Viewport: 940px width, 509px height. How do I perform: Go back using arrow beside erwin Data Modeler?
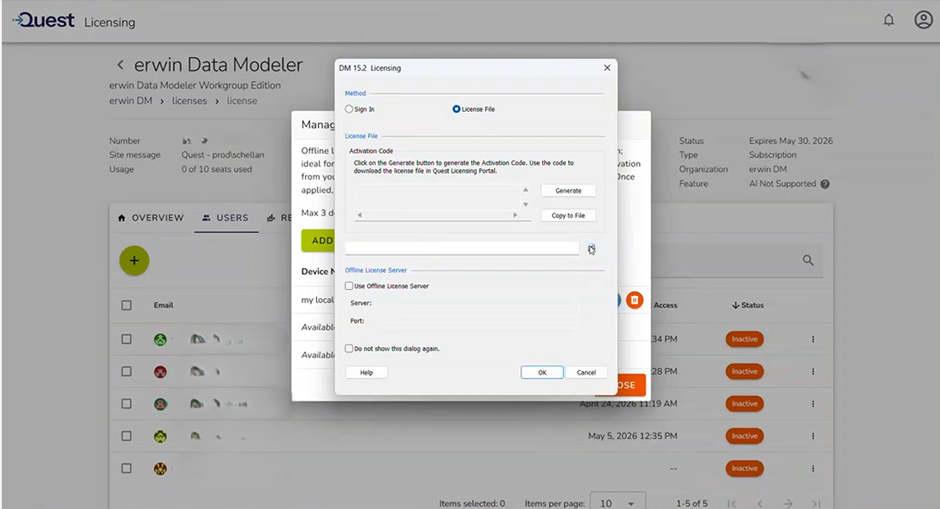coord(120,65)
